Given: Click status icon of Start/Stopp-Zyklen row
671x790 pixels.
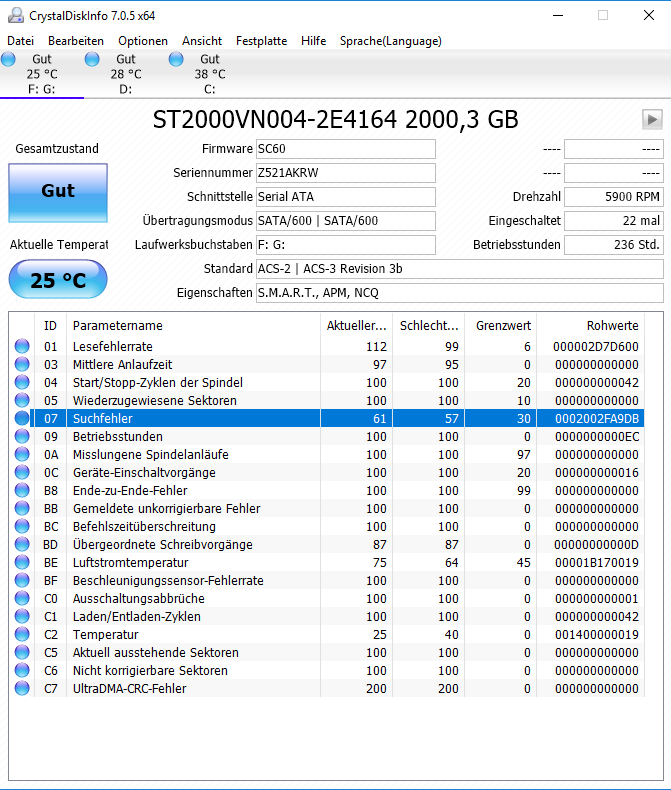Looking at the screenshot, I should click(22, 382).
